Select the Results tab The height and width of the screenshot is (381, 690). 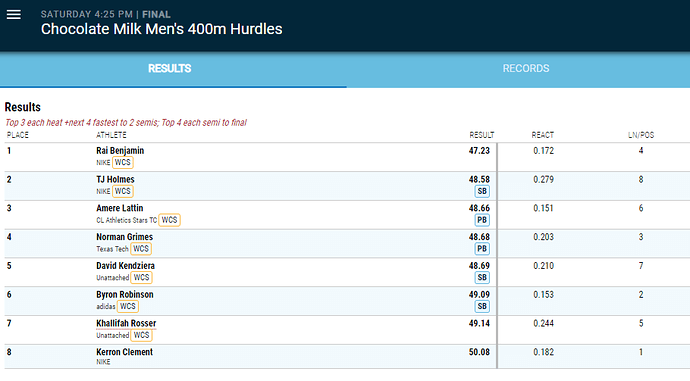tap(169, 69)
